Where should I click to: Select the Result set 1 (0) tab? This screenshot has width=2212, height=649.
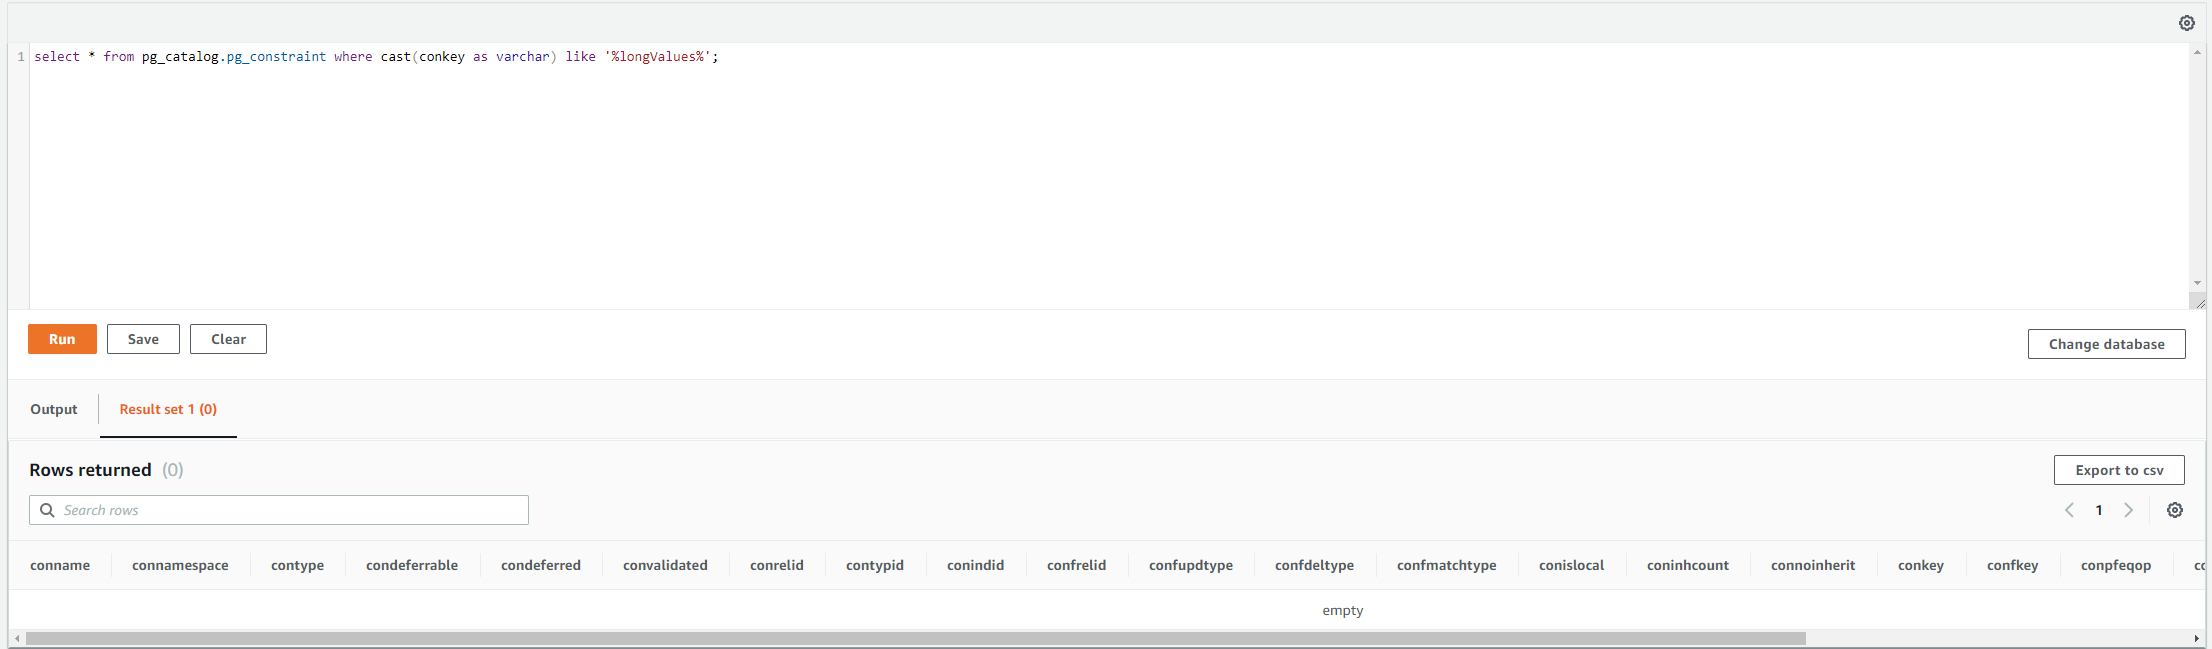[x=168, y=409]
